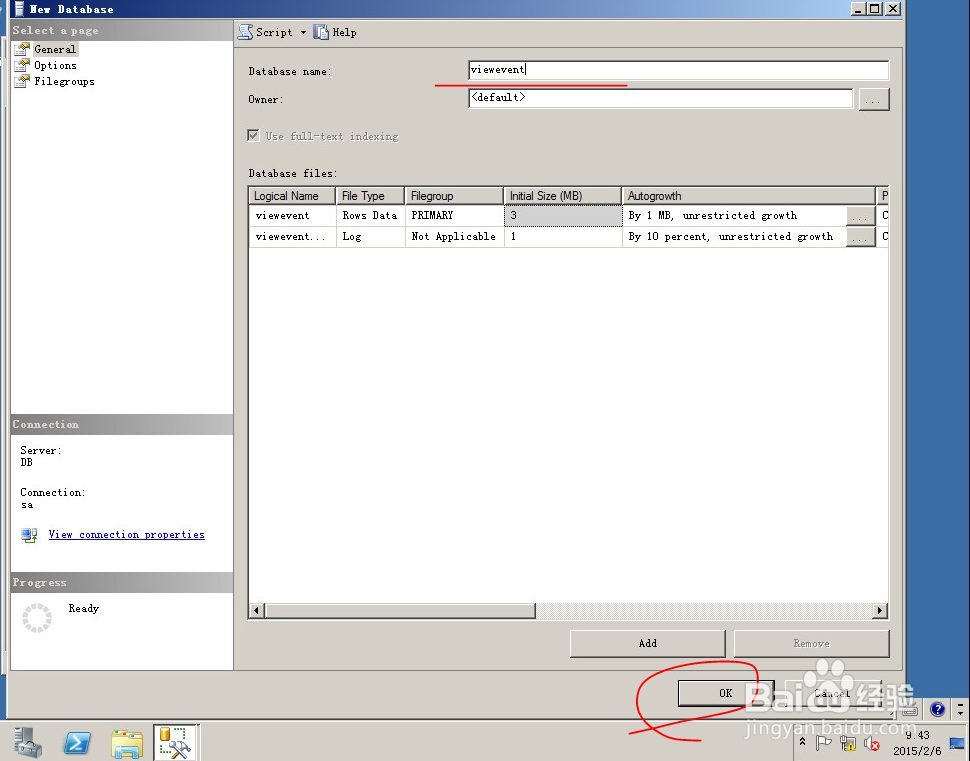970x761 pixels.
Task: Click initial size cell showing 3
Action: (563, 215)
